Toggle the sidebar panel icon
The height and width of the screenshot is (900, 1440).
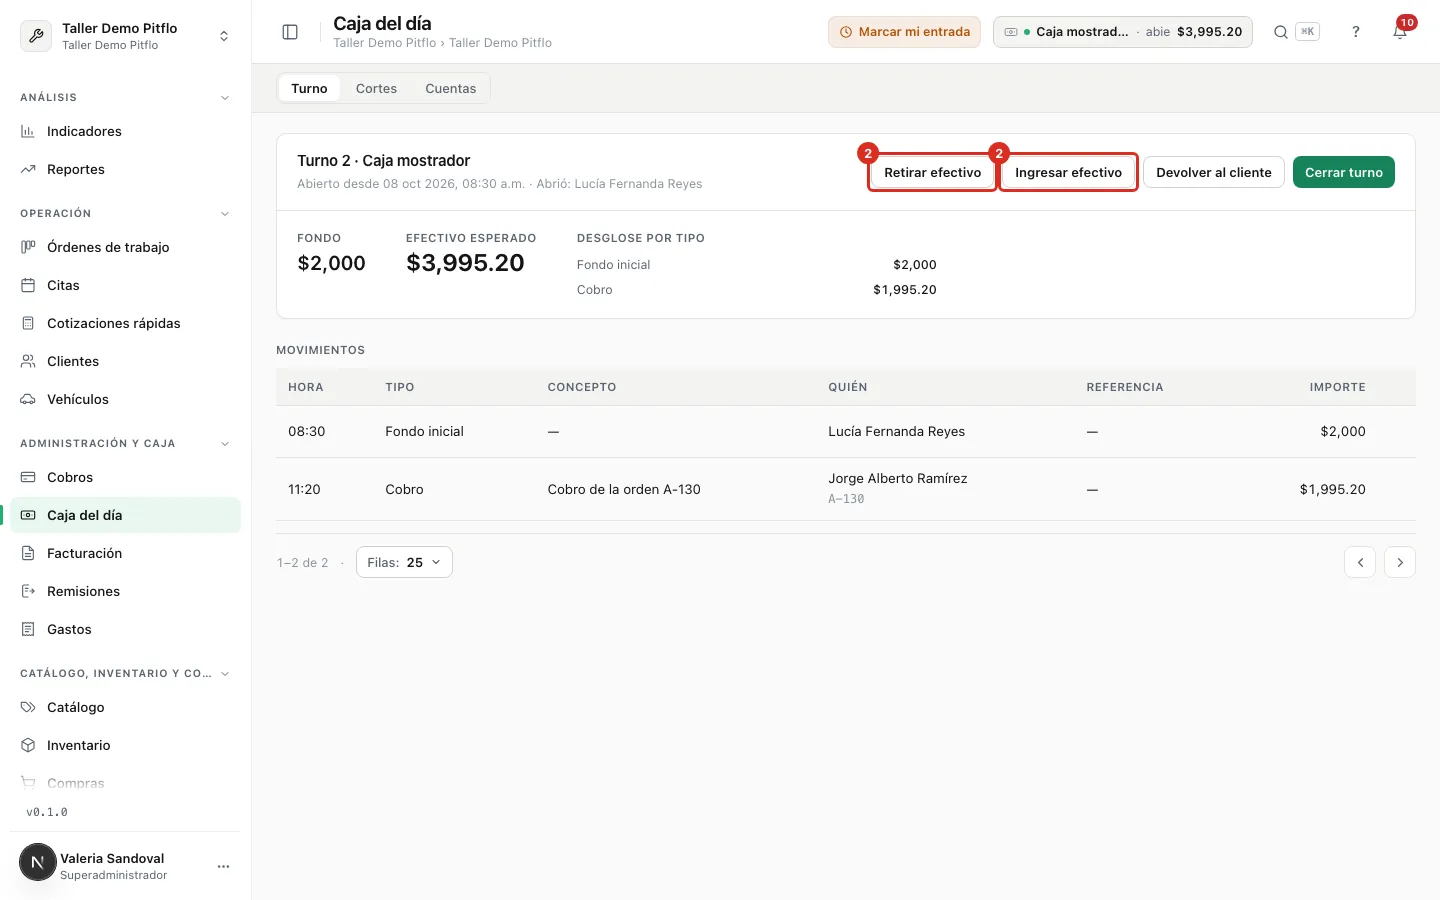[290, 32]
